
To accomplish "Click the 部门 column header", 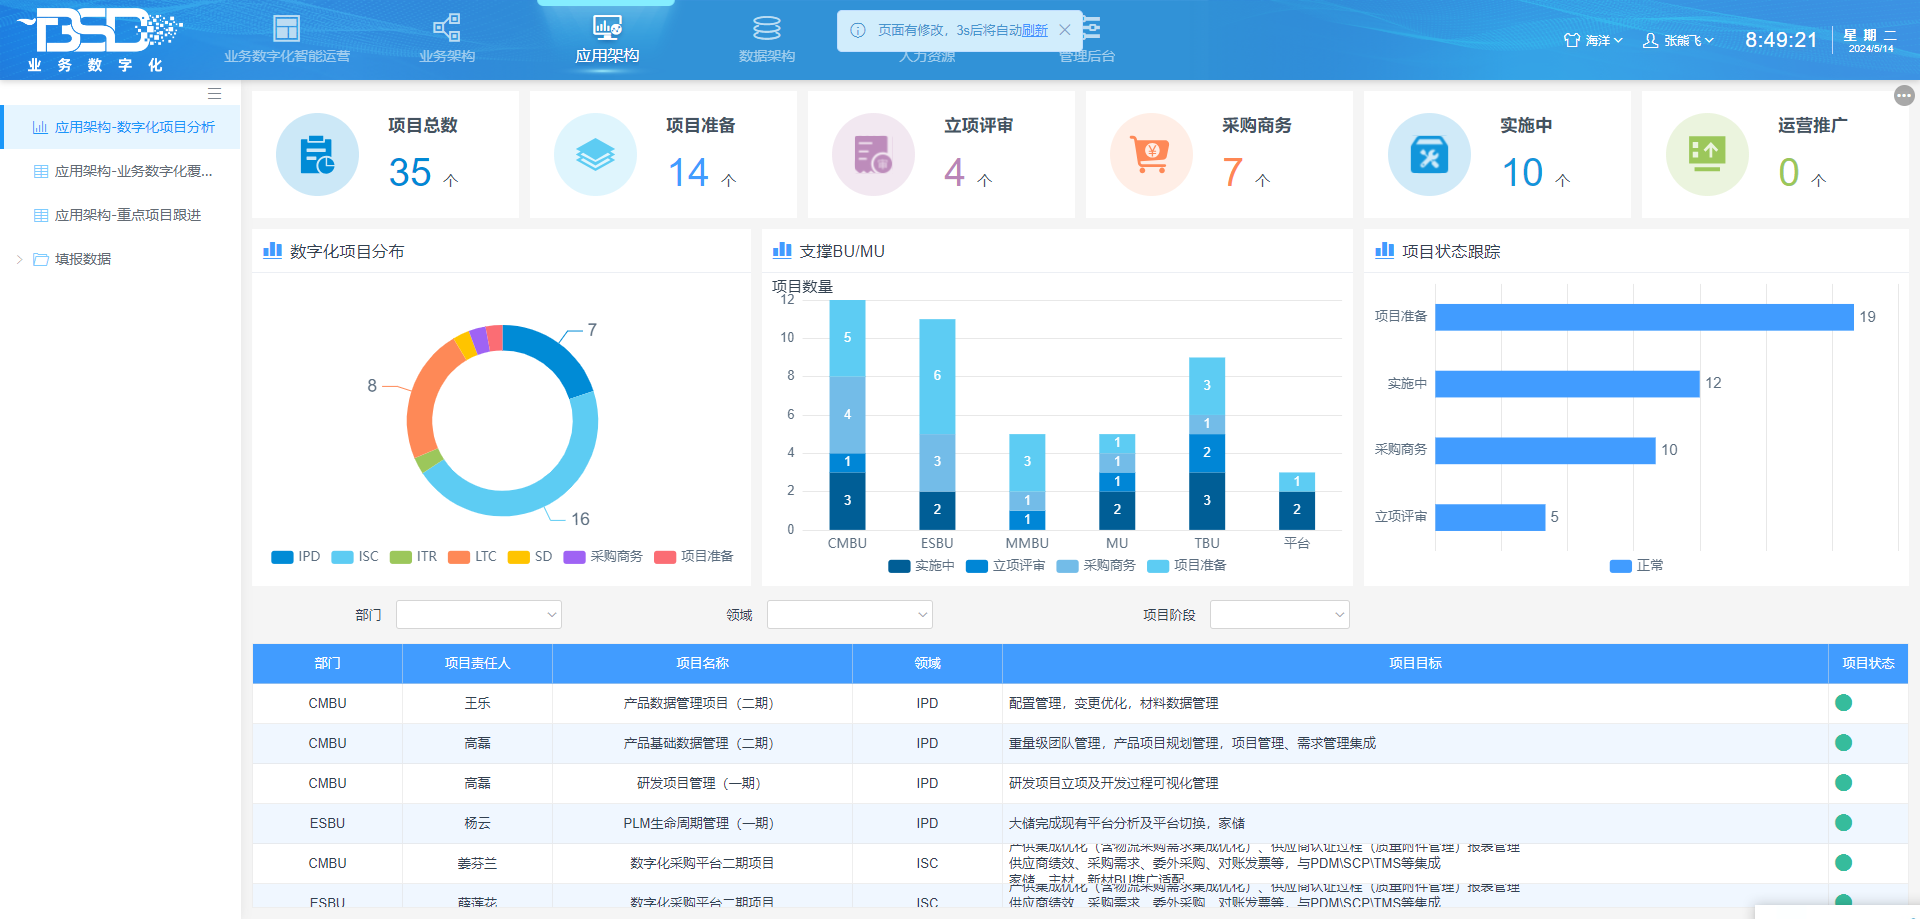I will click(x=327, y=663).
